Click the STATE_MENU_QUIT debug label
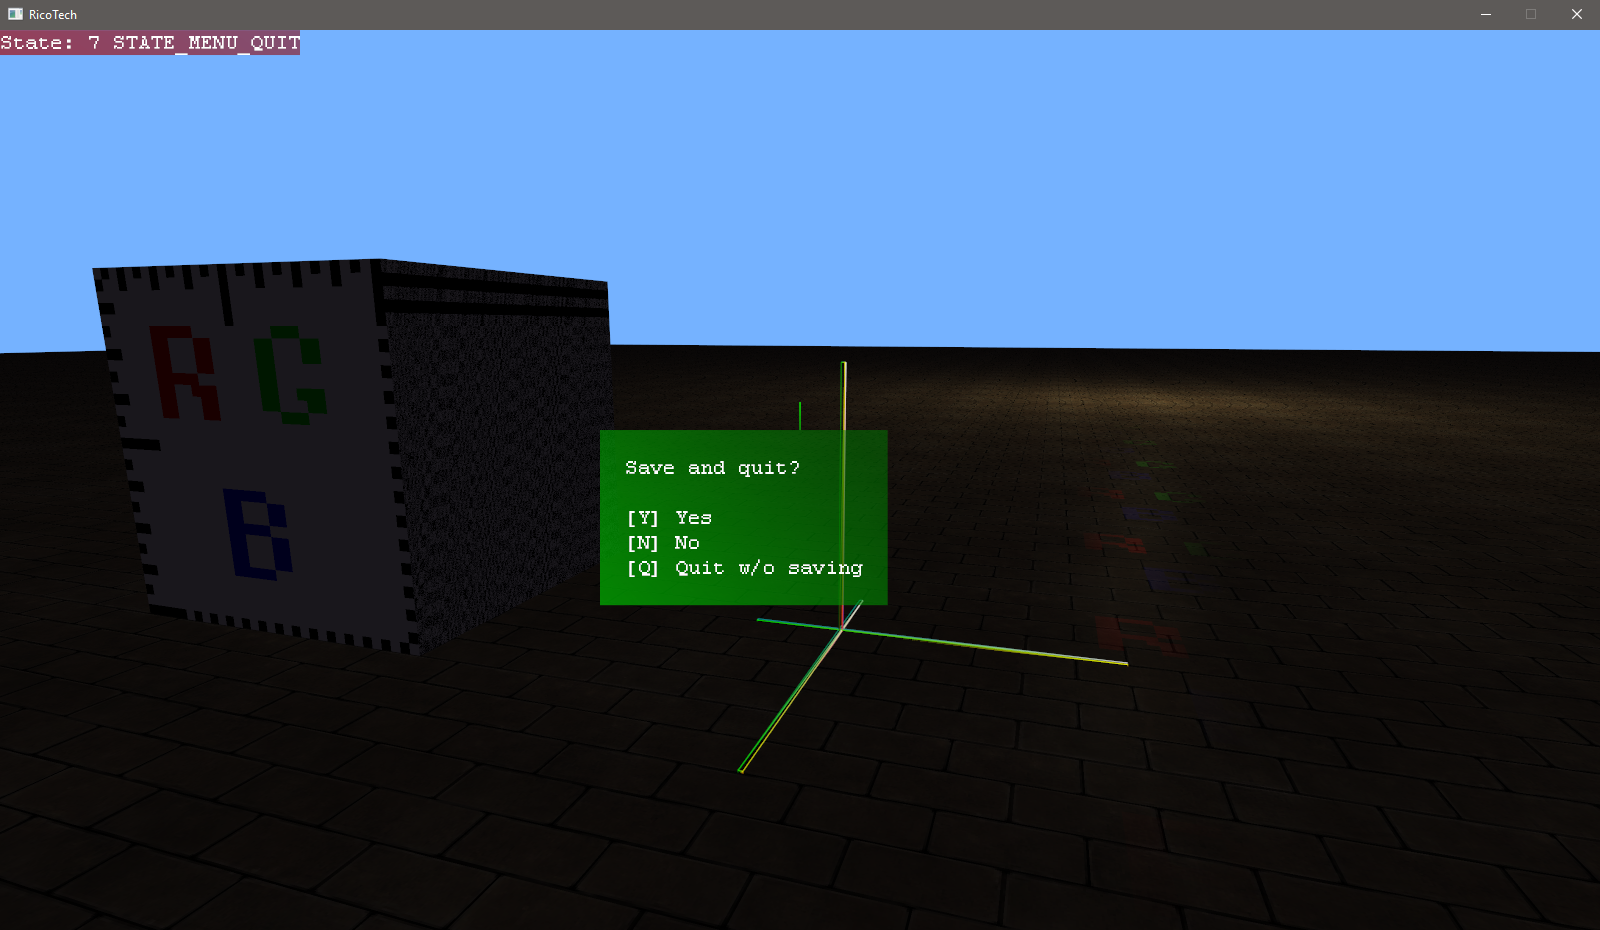The width and height of the screenshot is (1600, 930). (206, 43)
